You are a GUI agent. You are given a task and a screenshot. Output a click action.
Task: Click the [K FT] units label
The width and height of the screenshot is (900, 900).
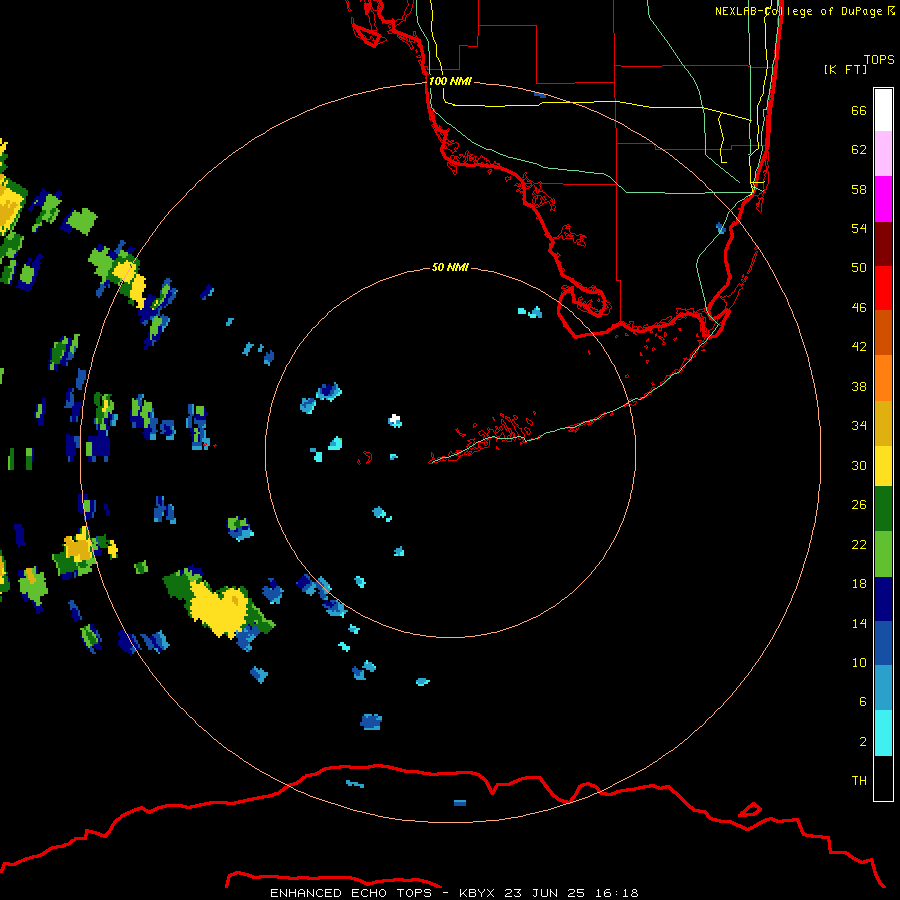tap(845, 69)
